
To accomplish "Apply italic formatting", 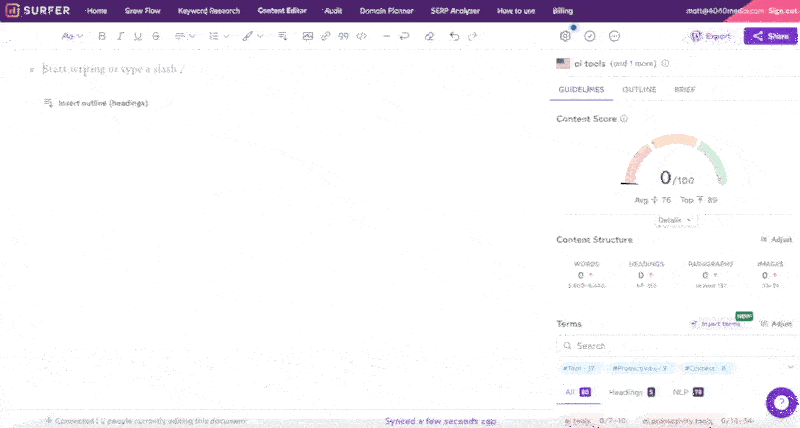I will (120, 36).
